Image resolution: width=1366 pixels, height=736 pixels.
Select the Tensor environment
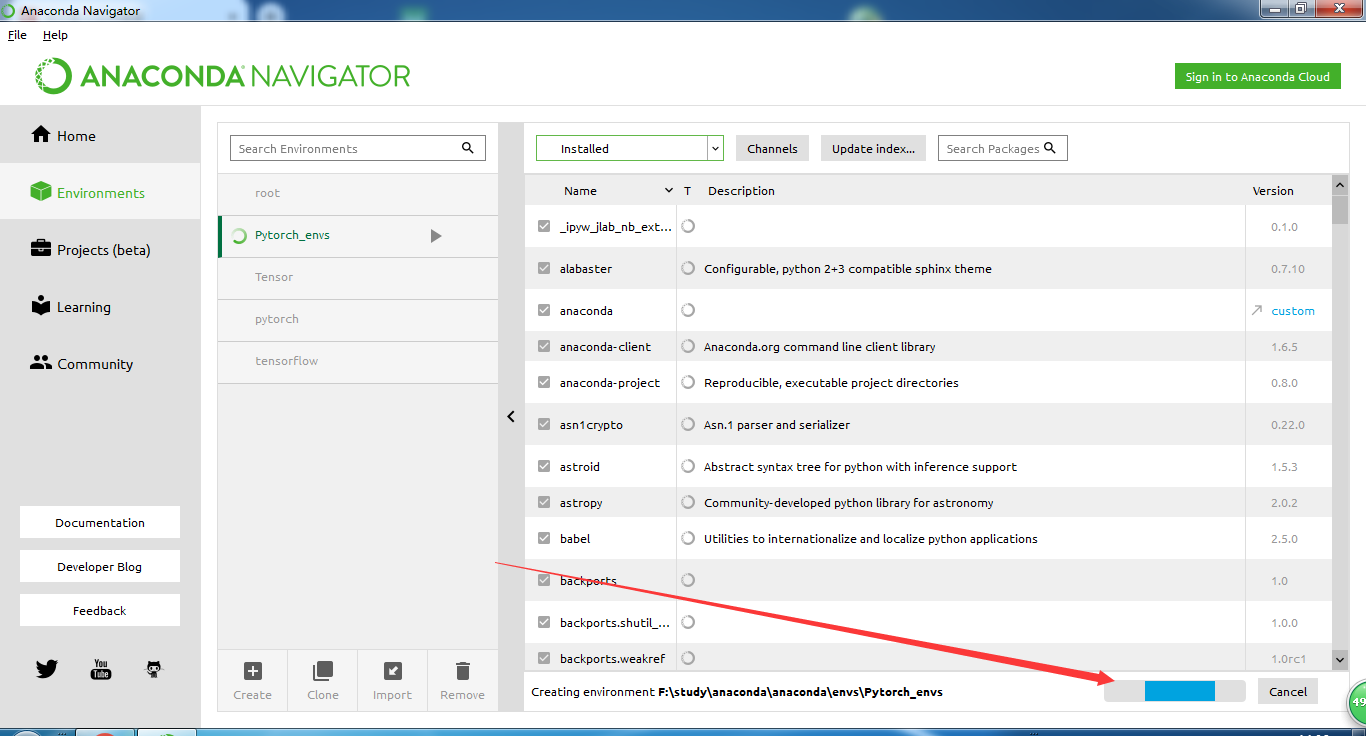point(358,278)
